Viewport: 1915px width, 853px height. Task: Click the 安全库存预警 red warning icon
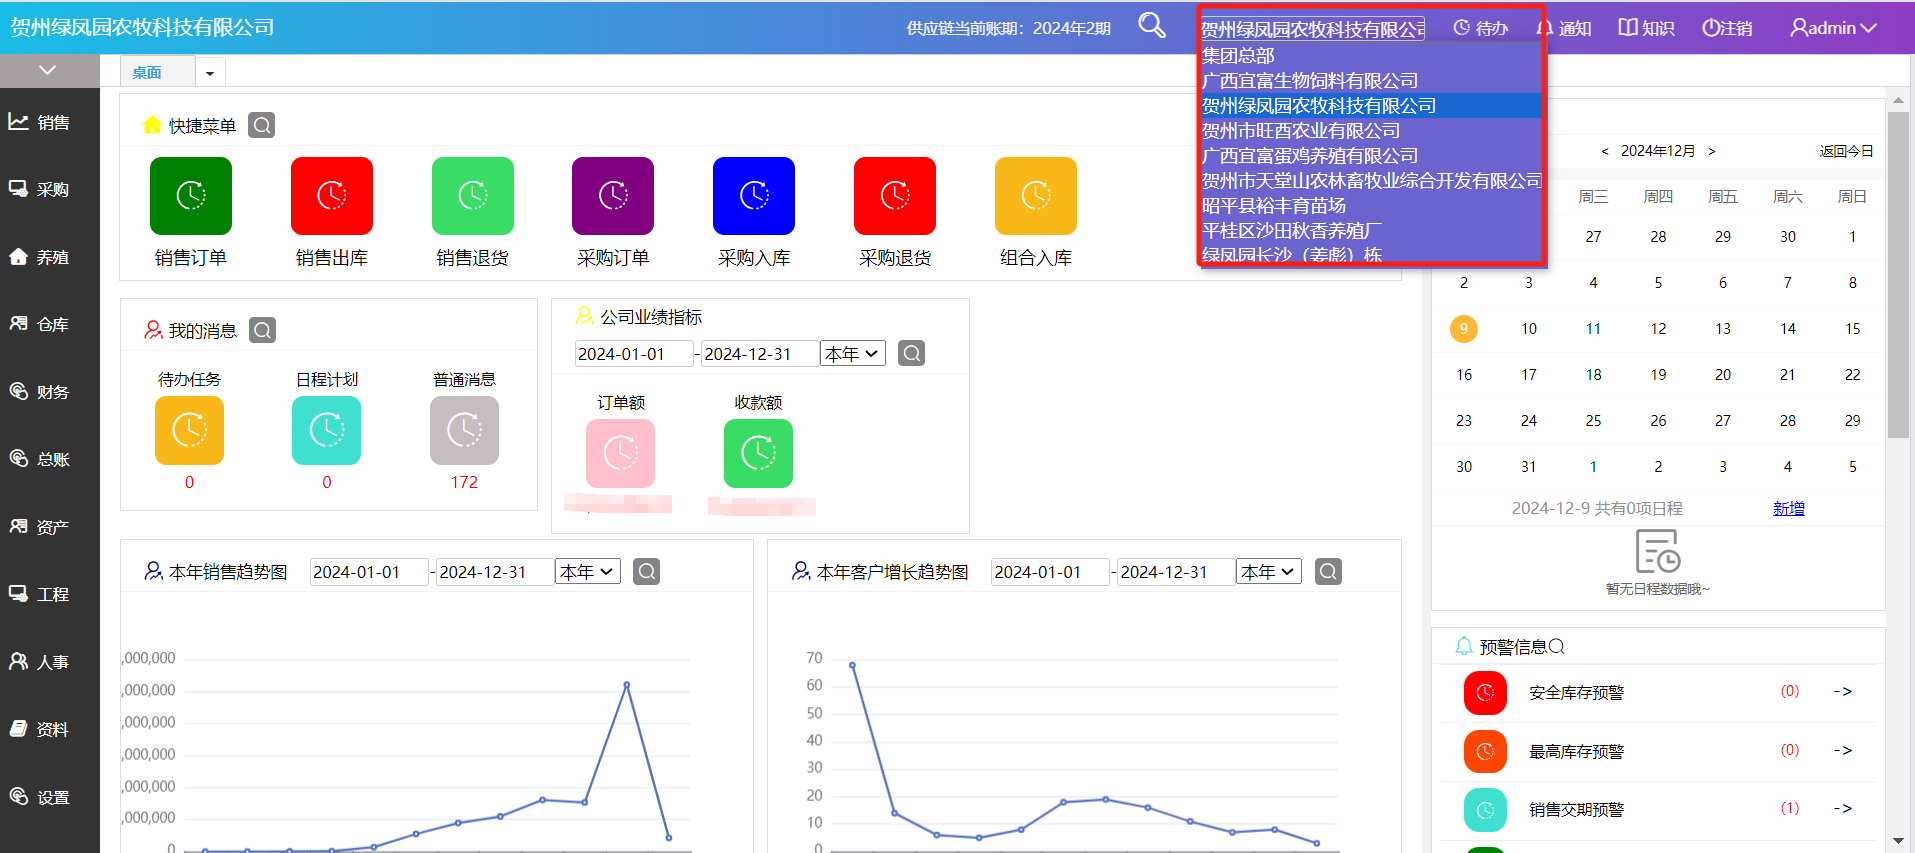(1485, 692)
